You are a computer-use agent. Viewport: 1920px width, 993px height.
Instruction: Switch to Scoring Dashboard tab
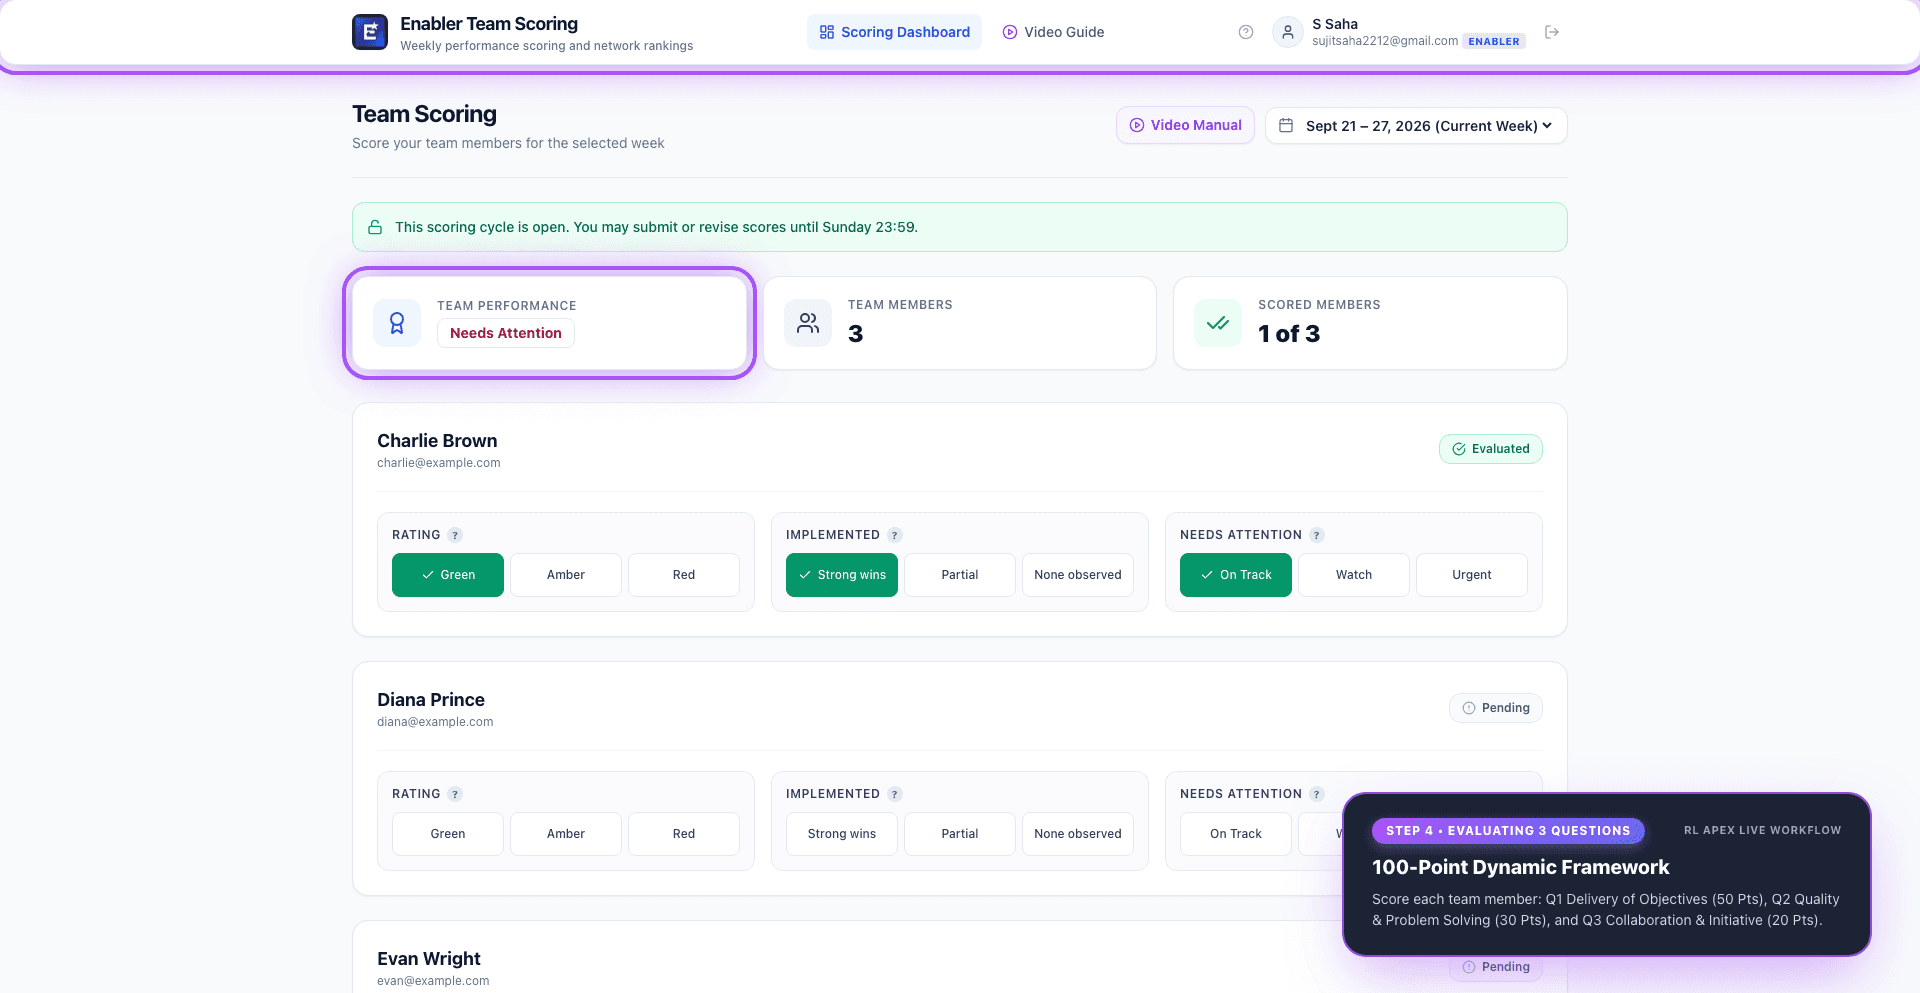pos(894,32)
